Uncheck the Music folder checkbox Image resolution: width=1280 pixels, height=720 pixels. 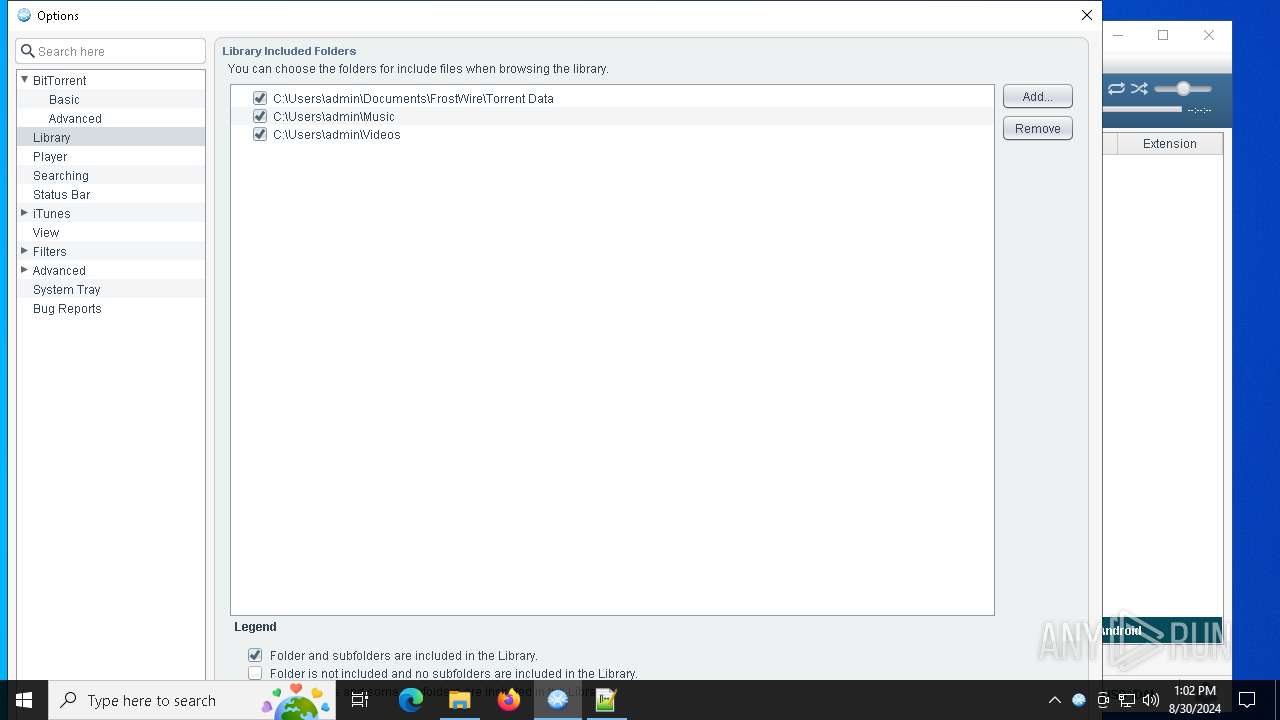pyautogui.click(x=260, y=116)
